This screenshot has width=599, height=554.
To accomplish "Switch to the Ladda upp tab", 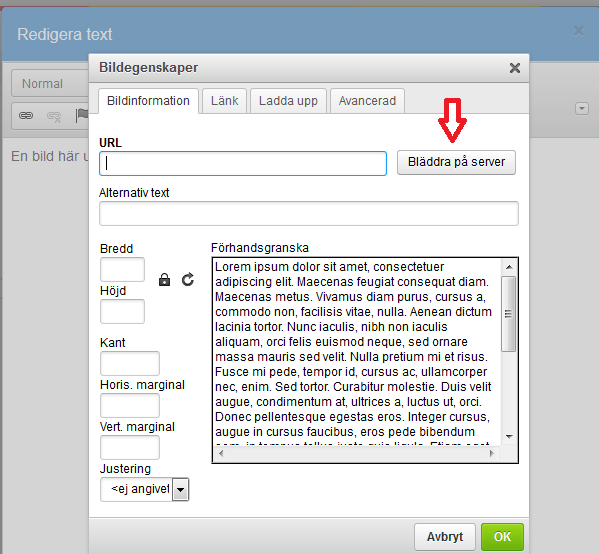I will (288, 101).
